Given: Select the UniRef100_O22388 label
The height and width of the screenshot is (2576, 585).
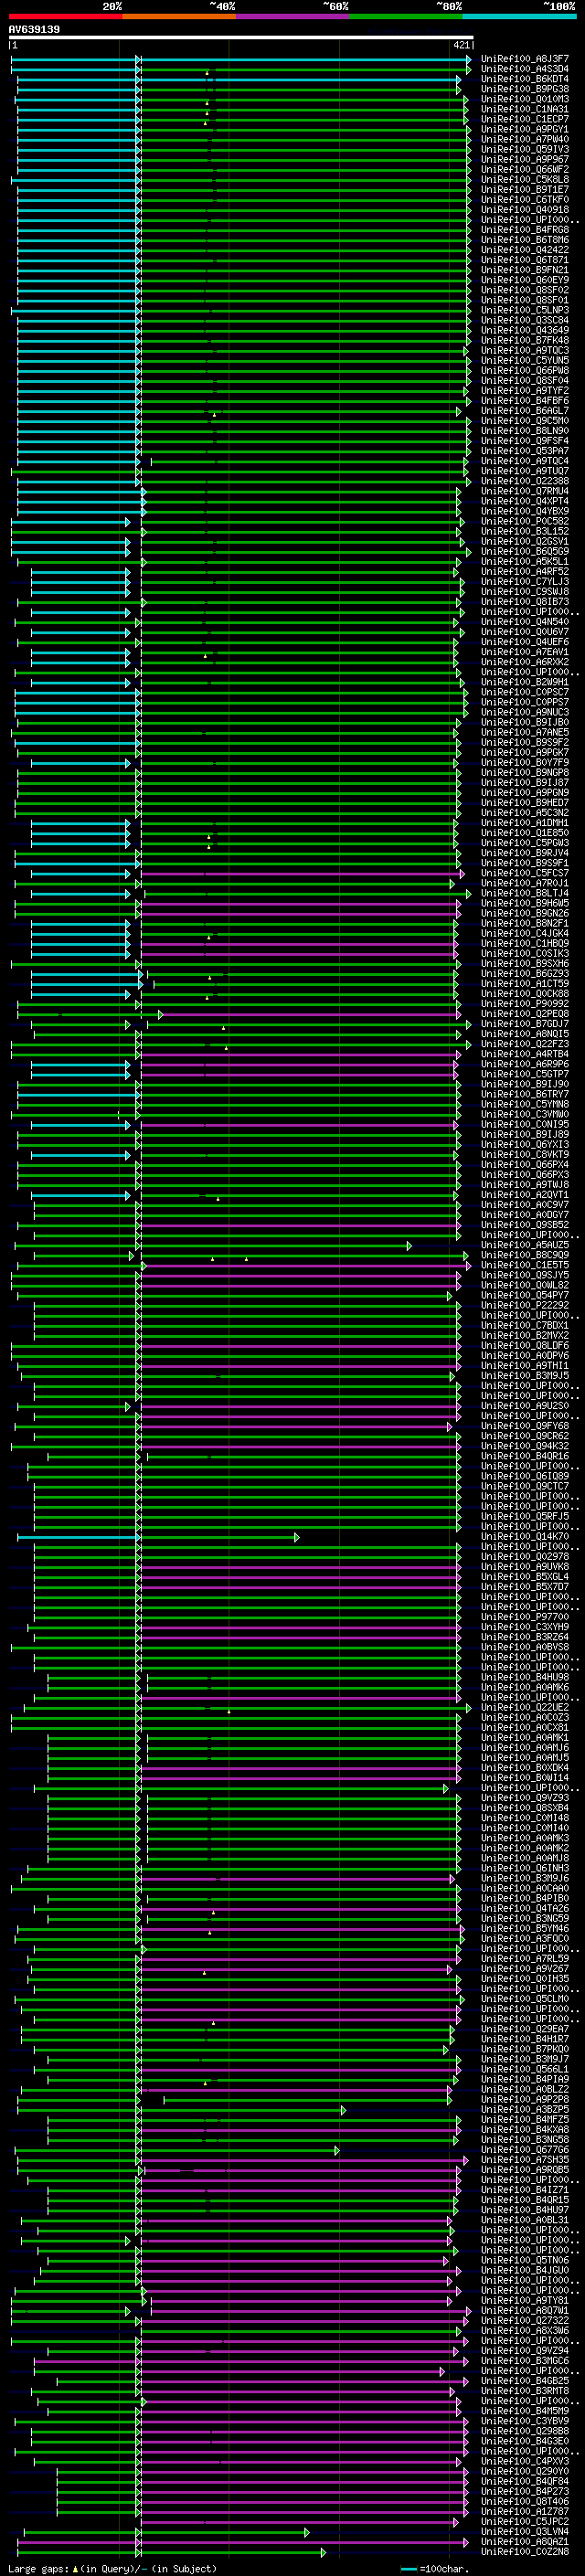Looking at the screenshot, I should click(525, 481).
